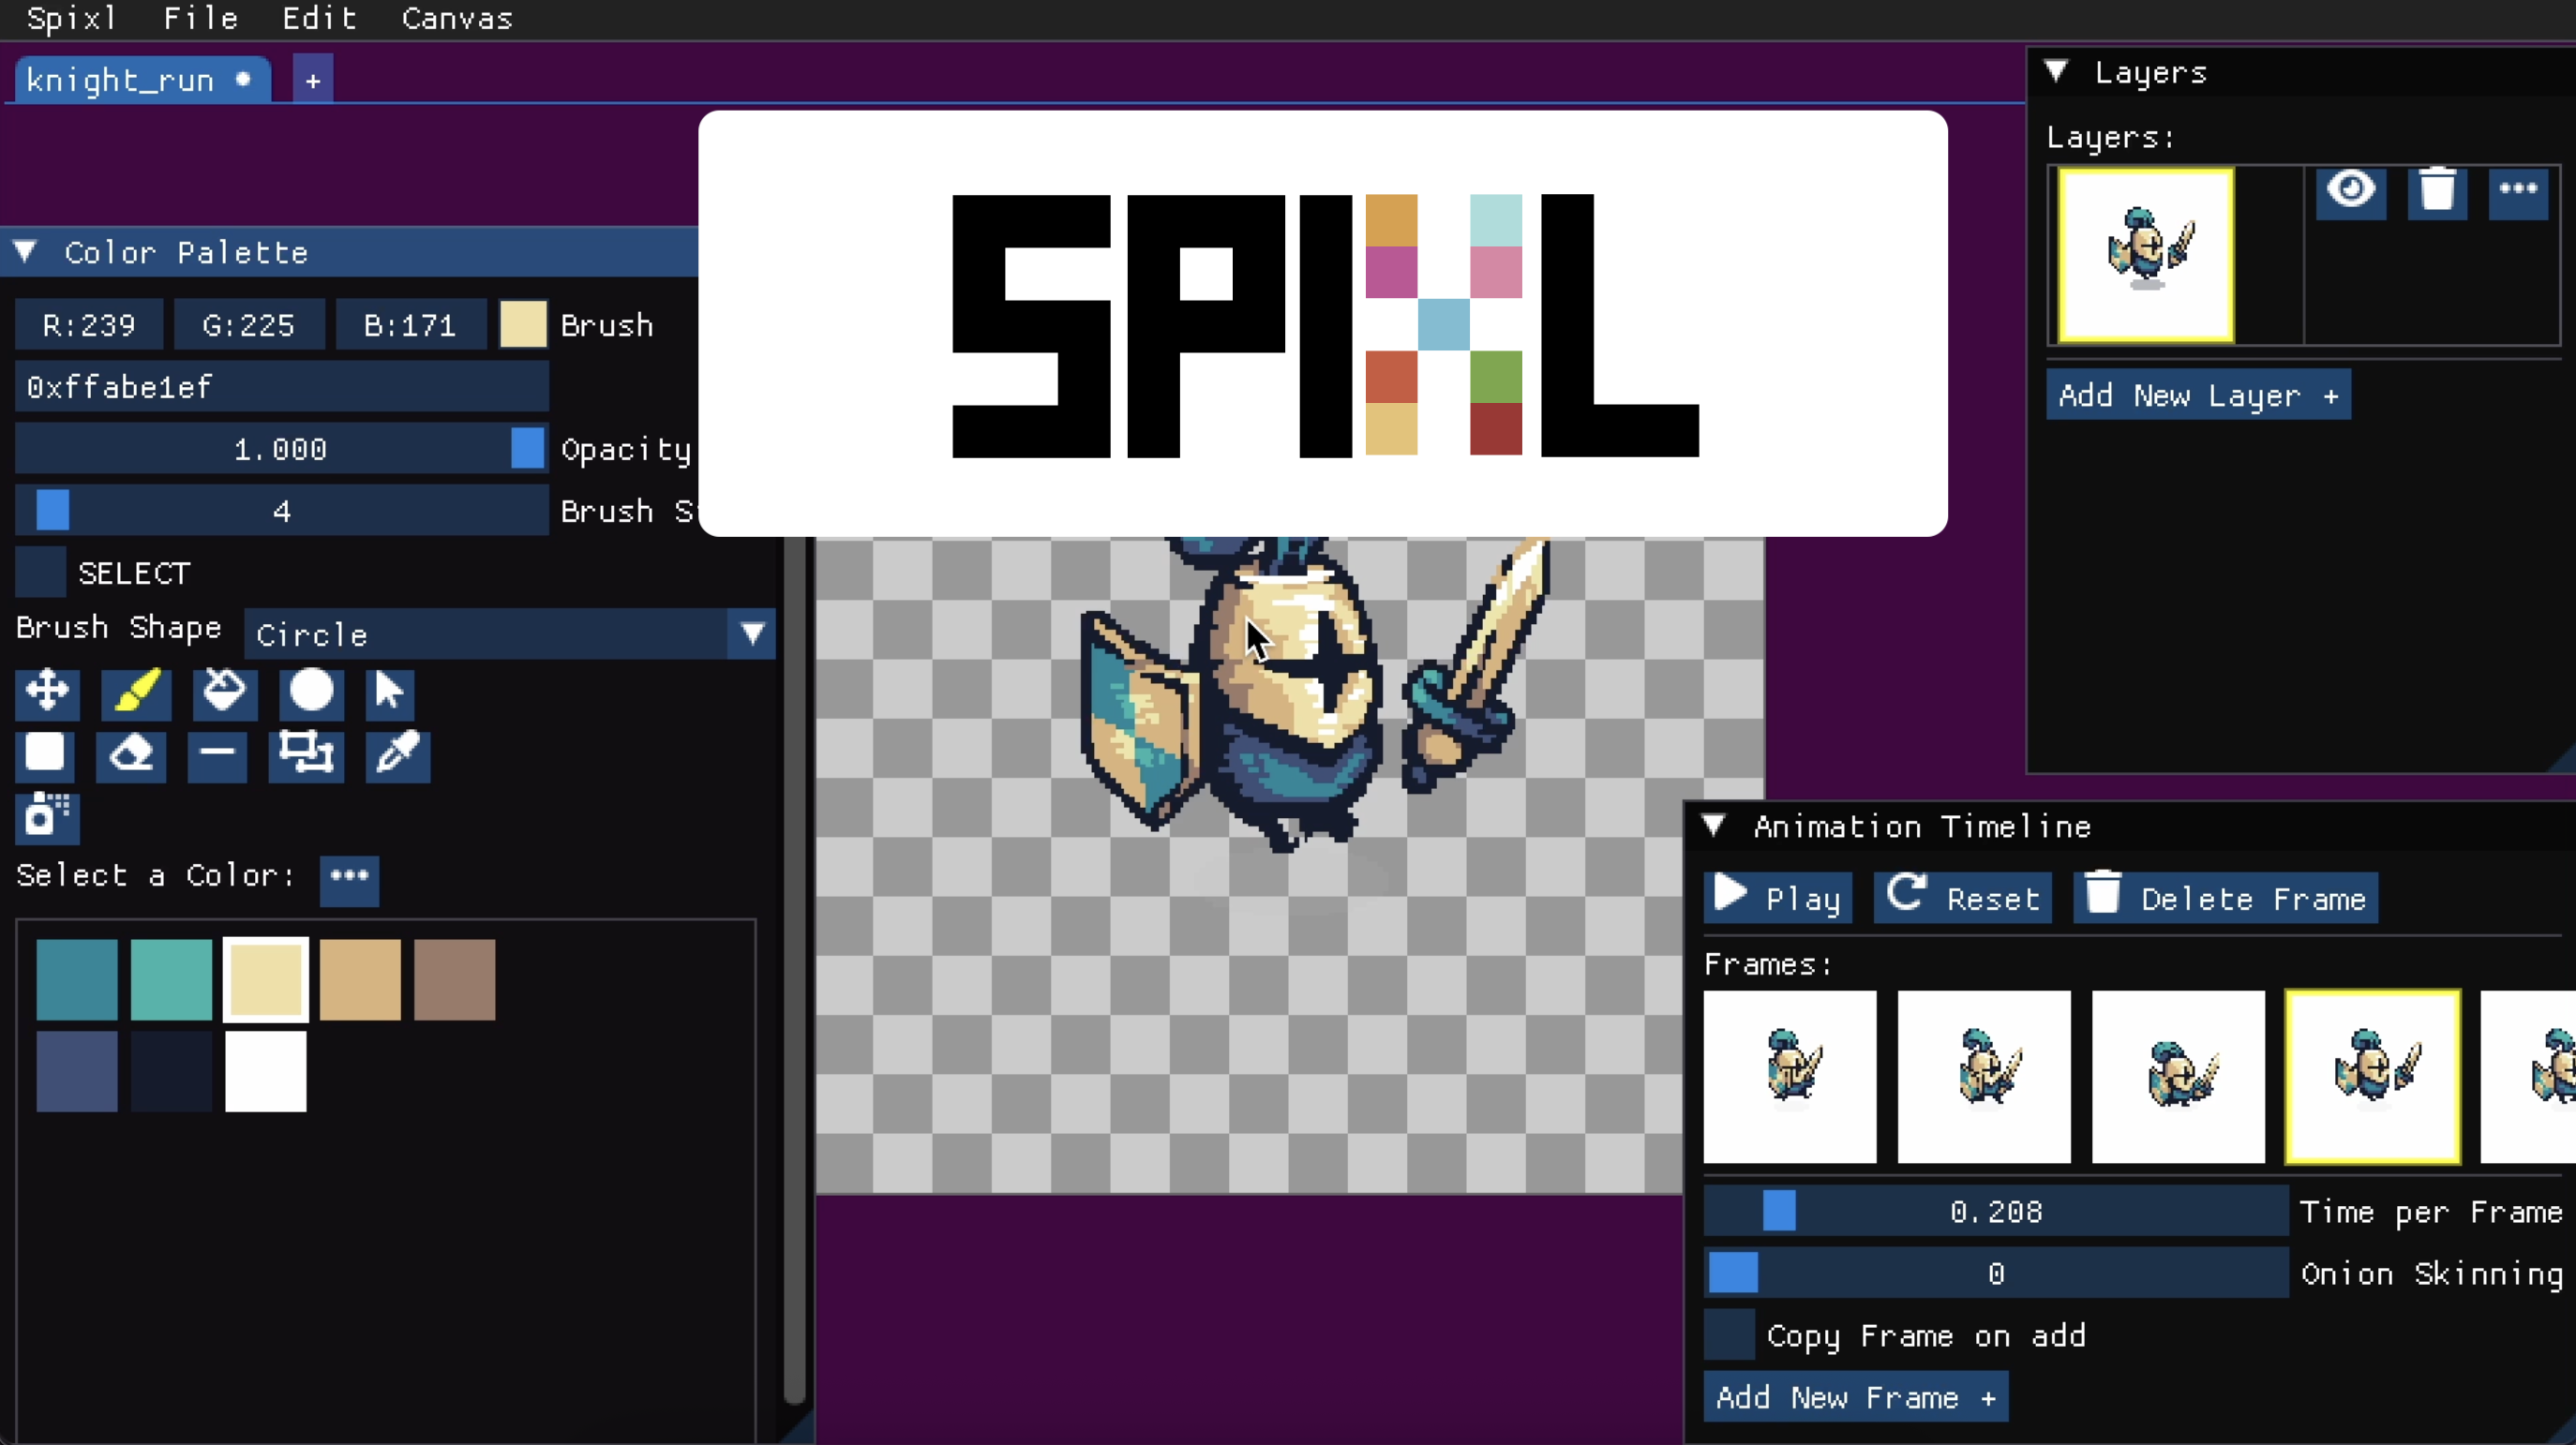Collapse the Layers panel
Viewport: 2576px width, 1445px height.
2056,71
